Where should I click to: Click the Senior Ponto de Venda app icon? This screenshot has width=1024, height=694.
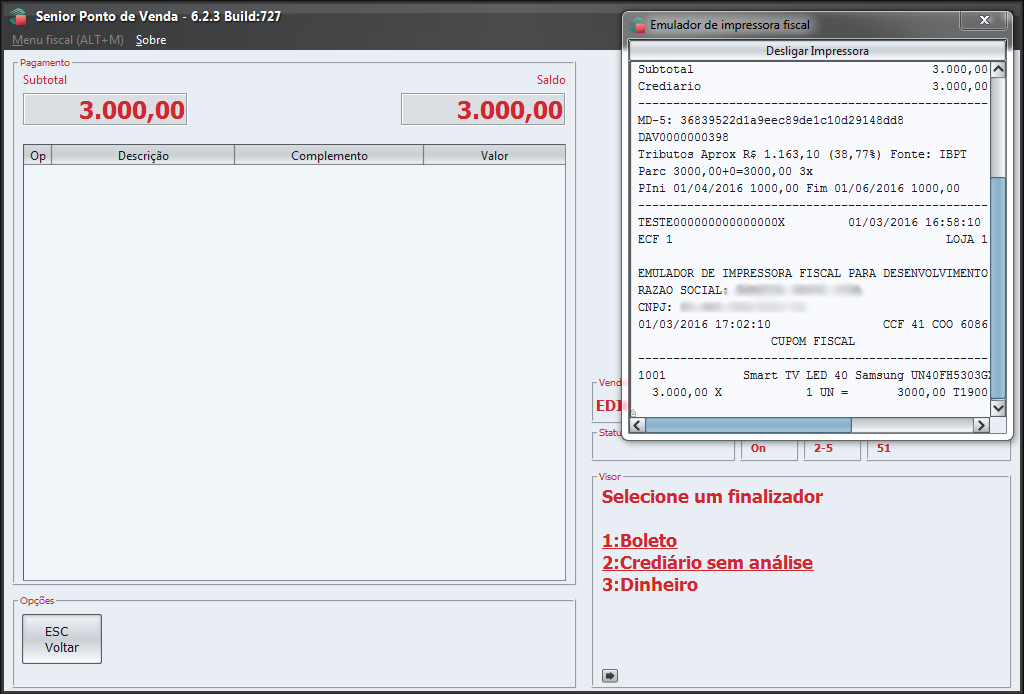(18, 17)
